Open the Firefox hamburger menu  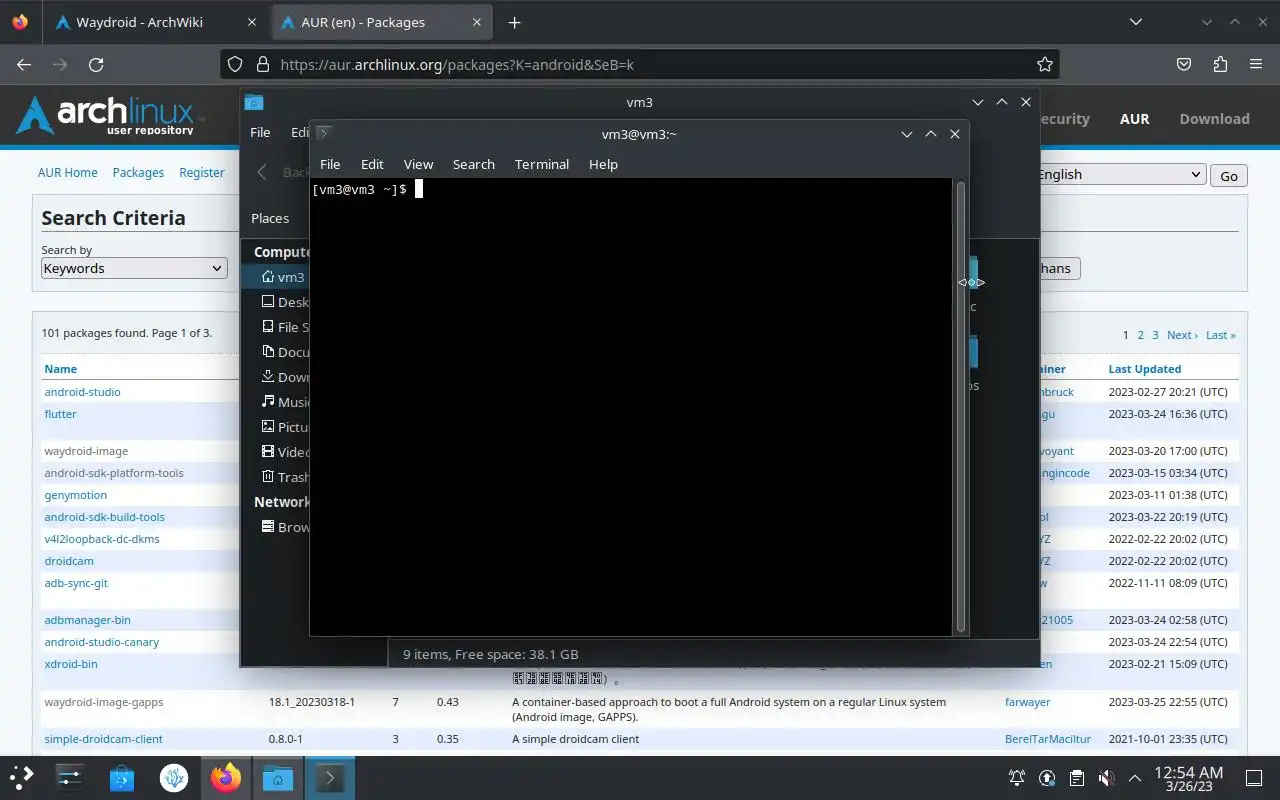tap(1256, 64)
